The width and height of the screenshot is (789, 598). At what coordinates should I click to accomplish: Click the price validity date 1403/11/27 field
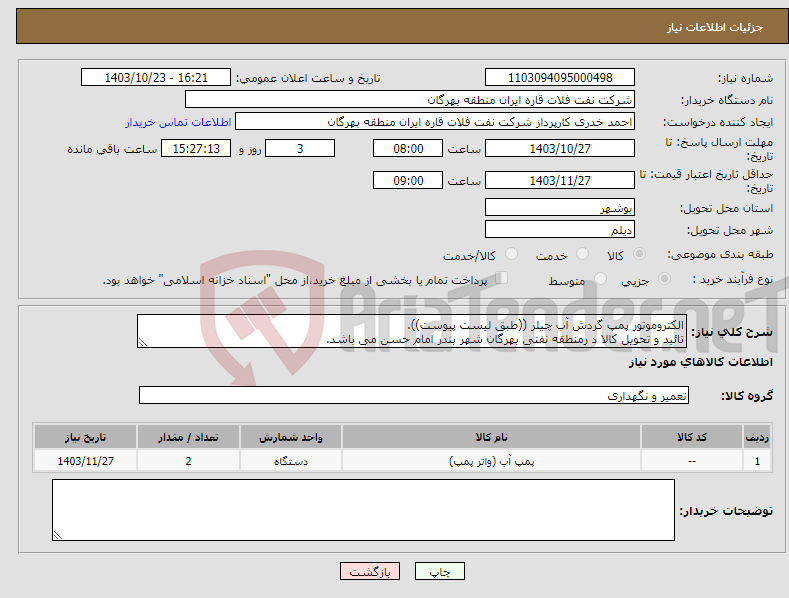(560, 180)
